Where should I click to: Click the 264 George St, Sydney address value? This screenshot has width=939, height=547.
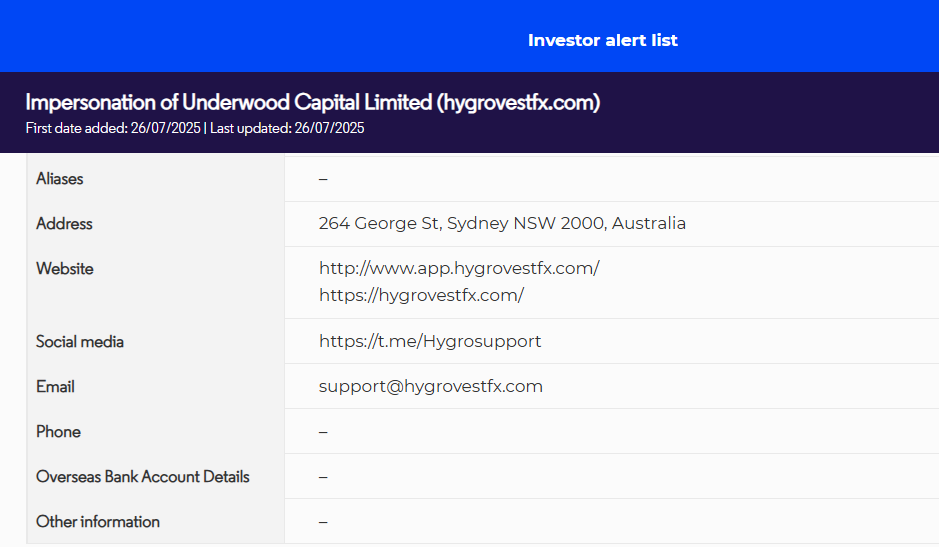click(502, 223)
